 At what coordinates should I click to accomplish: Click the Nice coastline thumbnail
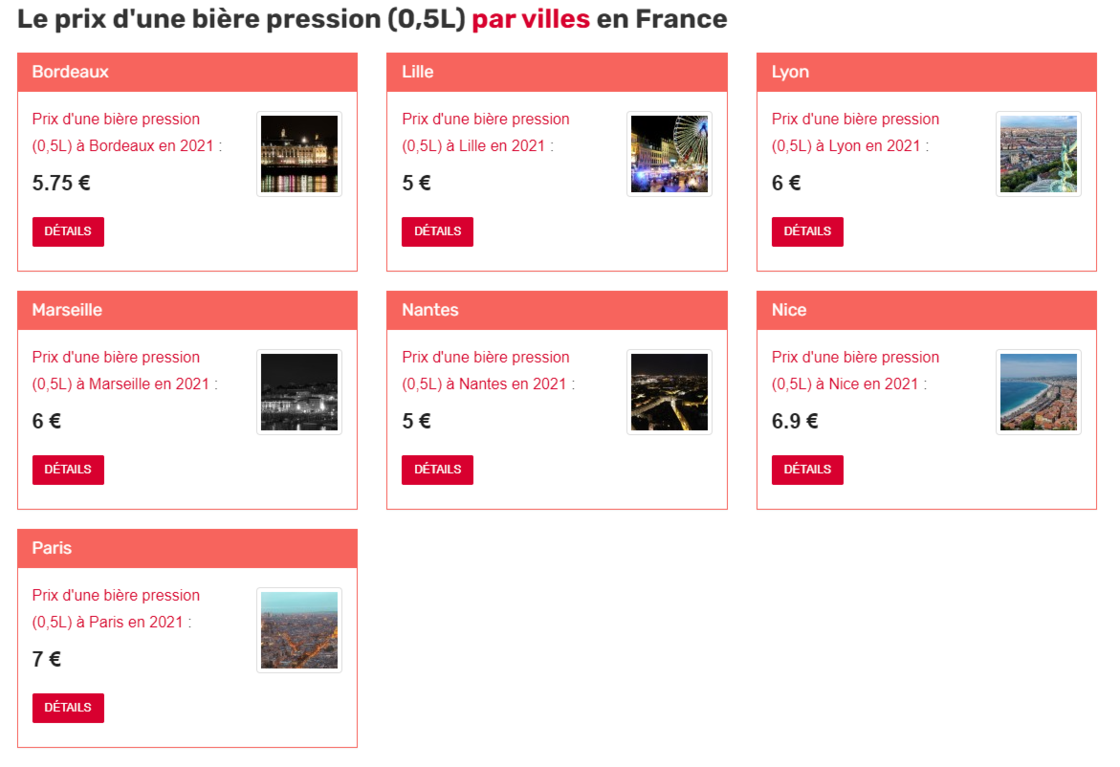[x=1039, y=392]
